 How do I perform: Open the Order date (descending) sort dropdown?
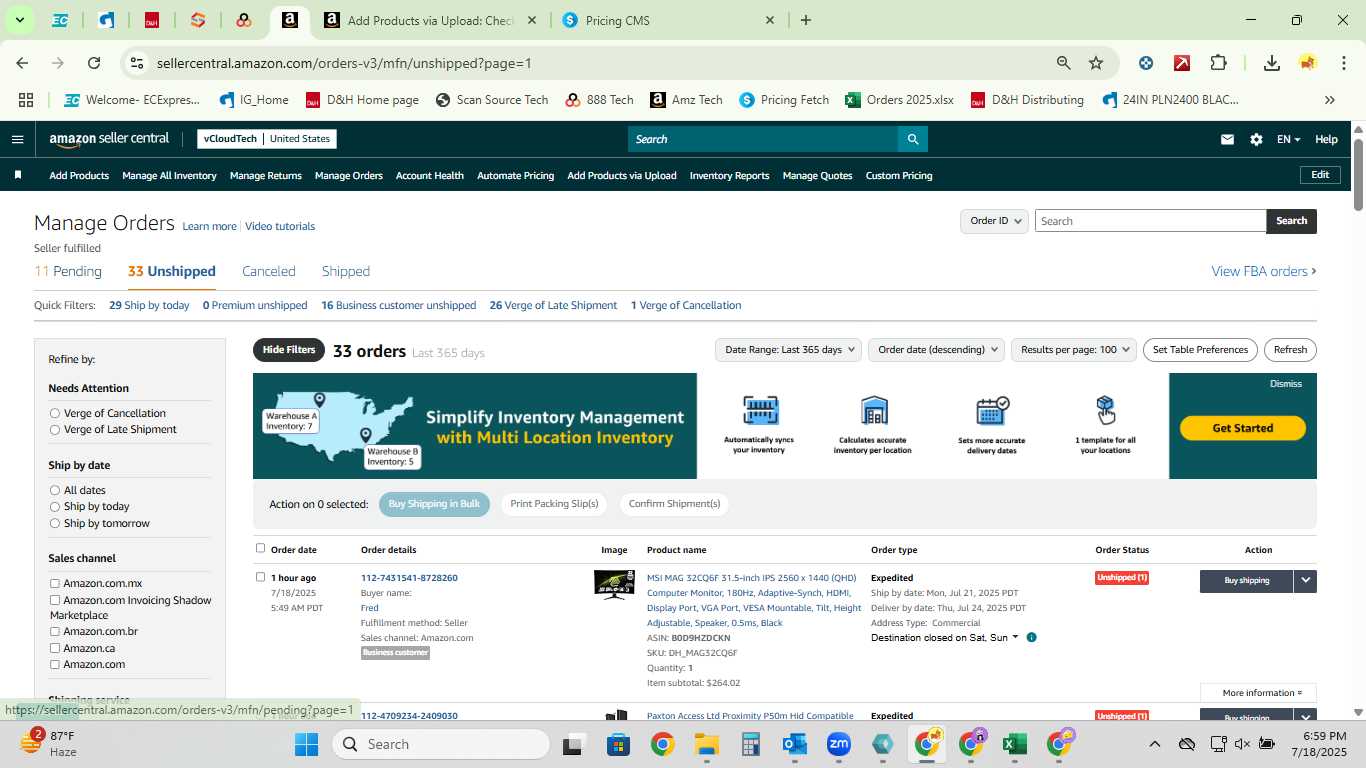tap(935, 350)
